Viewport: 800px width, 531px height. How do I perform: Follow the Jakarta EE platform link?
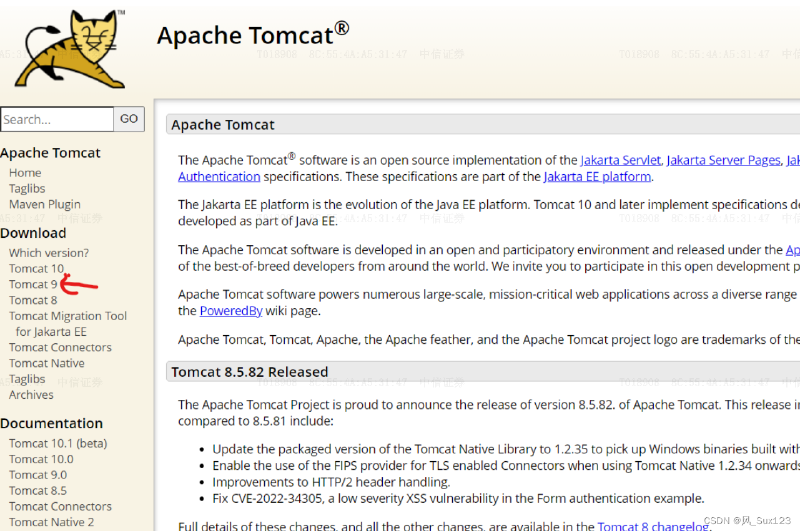[597, 177]
